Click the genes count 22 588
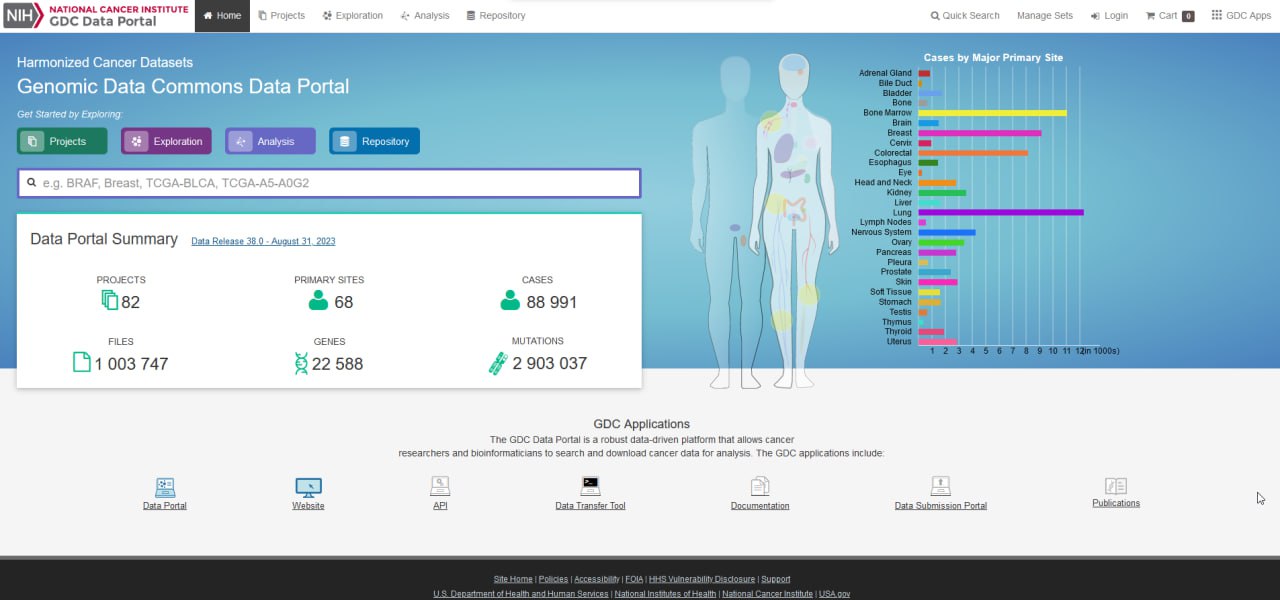Viewport: 1280px width, 600px height. coord(337,364)
